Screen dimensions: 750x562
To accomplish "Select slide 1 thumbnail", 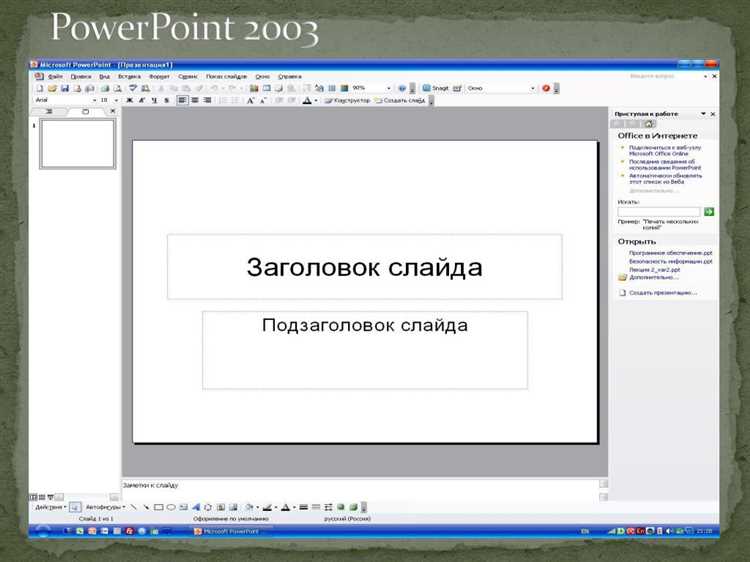I will (x=77, y=143).
